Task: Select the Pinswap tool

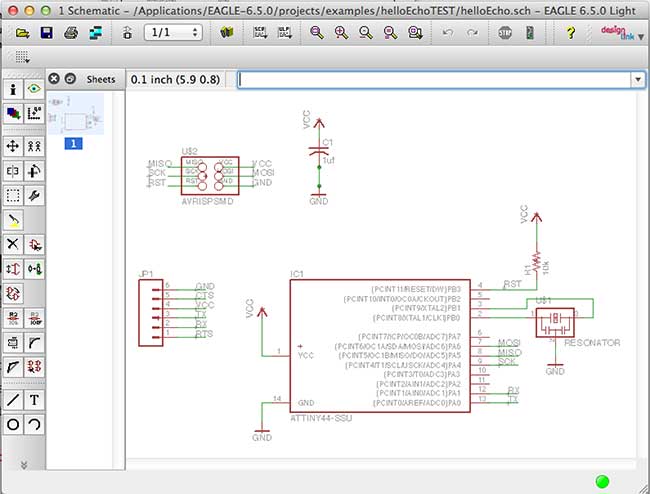Action: [x=13, y=269]
